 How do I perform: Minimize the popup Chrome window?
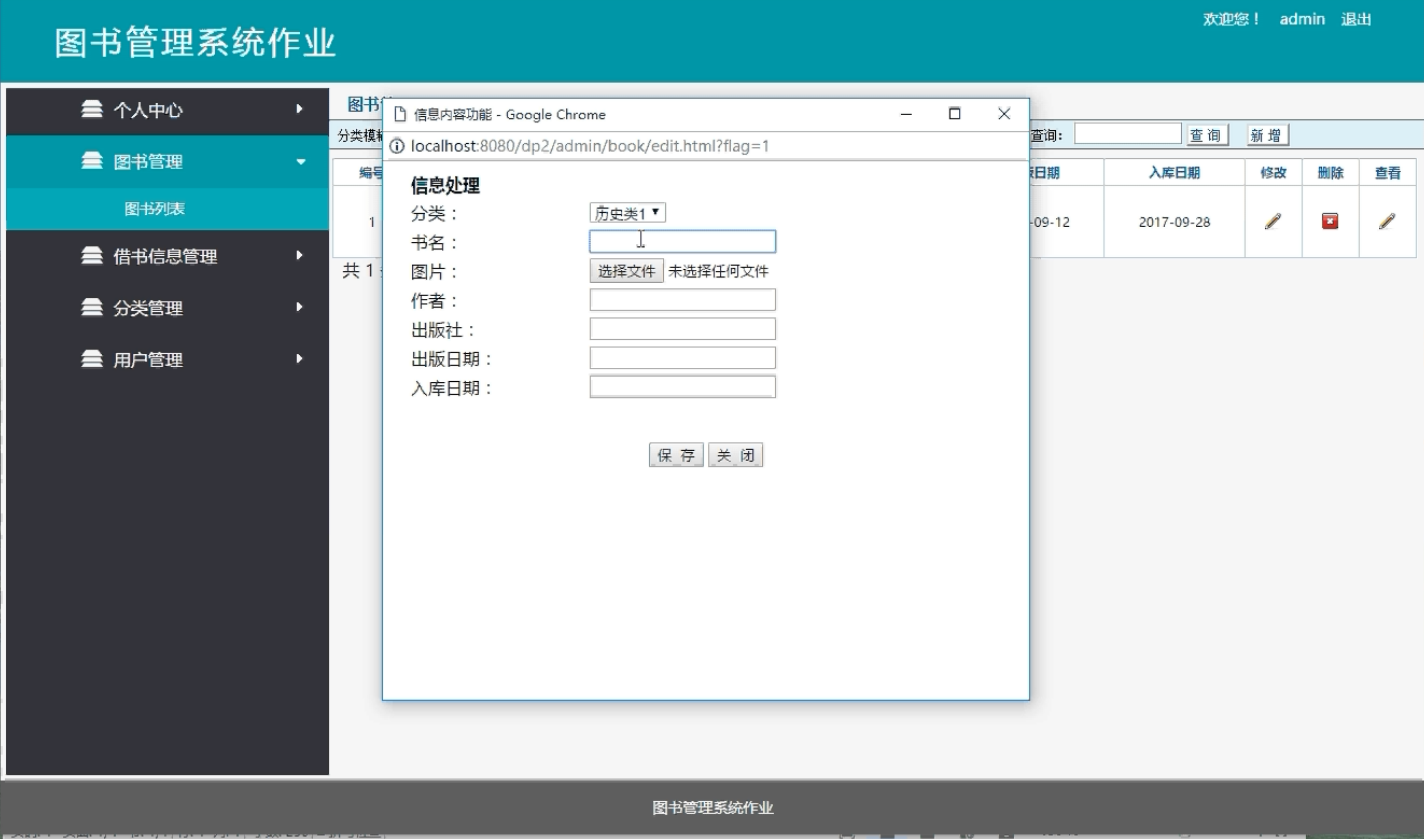(906, 114)
